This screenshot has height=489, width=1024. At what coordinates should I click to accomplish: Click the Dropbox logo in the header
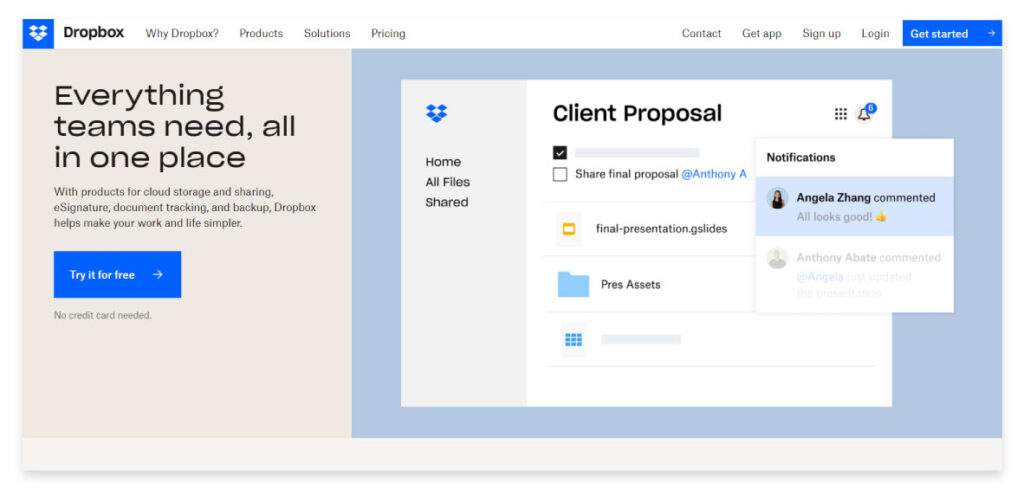pyautogui.click(x=39, y=33)
